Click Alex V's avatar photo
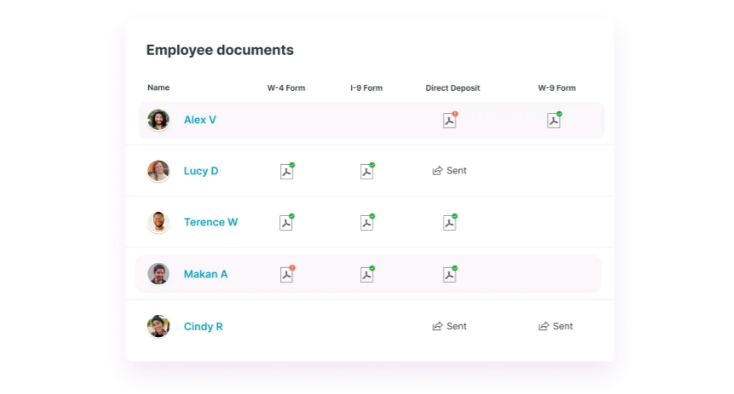 pos(158,120)
